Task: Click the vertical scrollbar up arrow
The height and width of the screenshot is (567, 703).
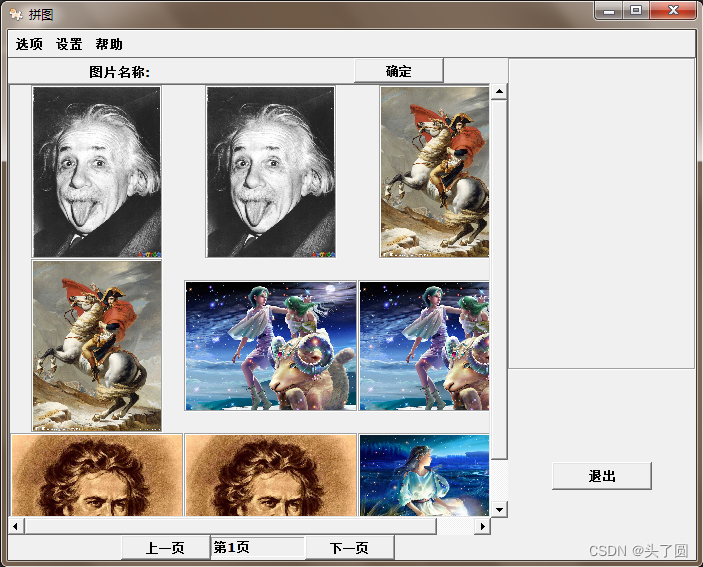Action: coord(499,91)
